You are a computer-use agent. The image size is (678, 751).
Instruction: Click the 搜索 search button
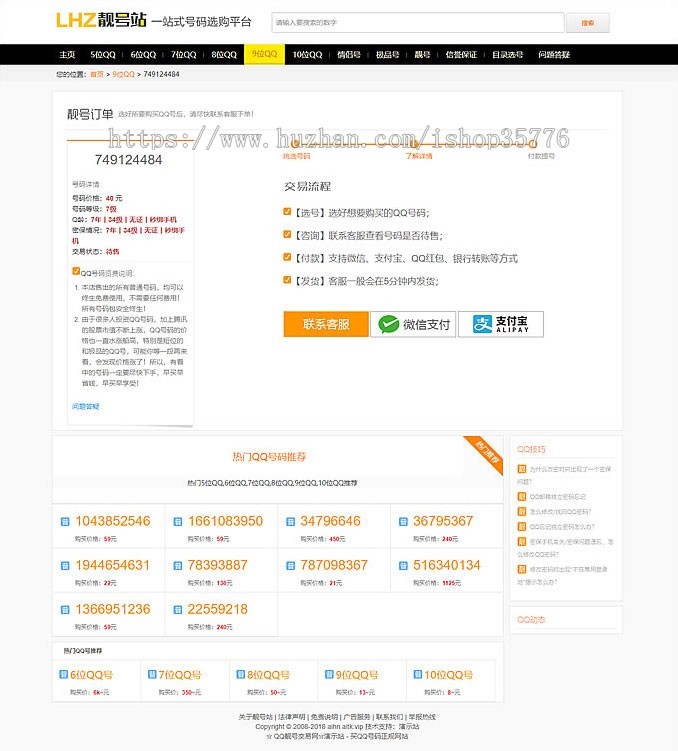coord(588,23)
